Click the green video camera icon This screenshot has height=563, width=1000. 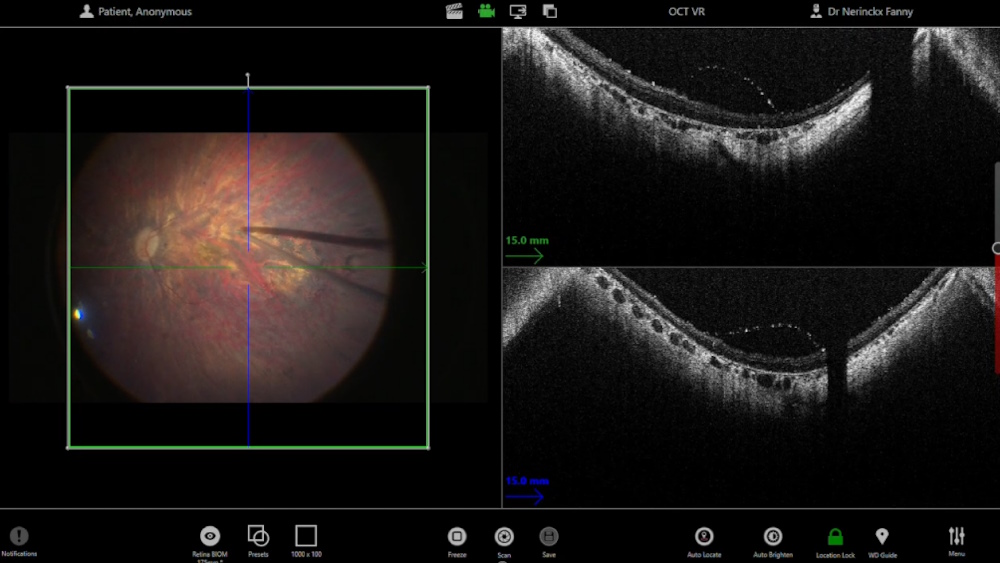pos(486,12)
